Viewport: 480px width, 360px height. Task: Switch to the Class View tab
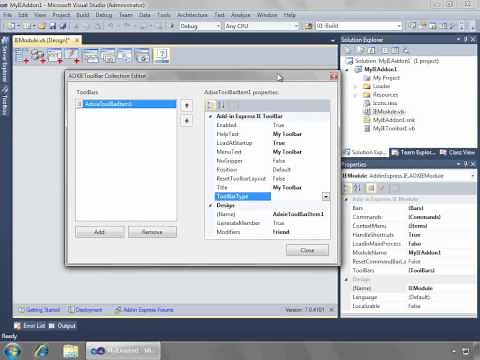(457, 152)
